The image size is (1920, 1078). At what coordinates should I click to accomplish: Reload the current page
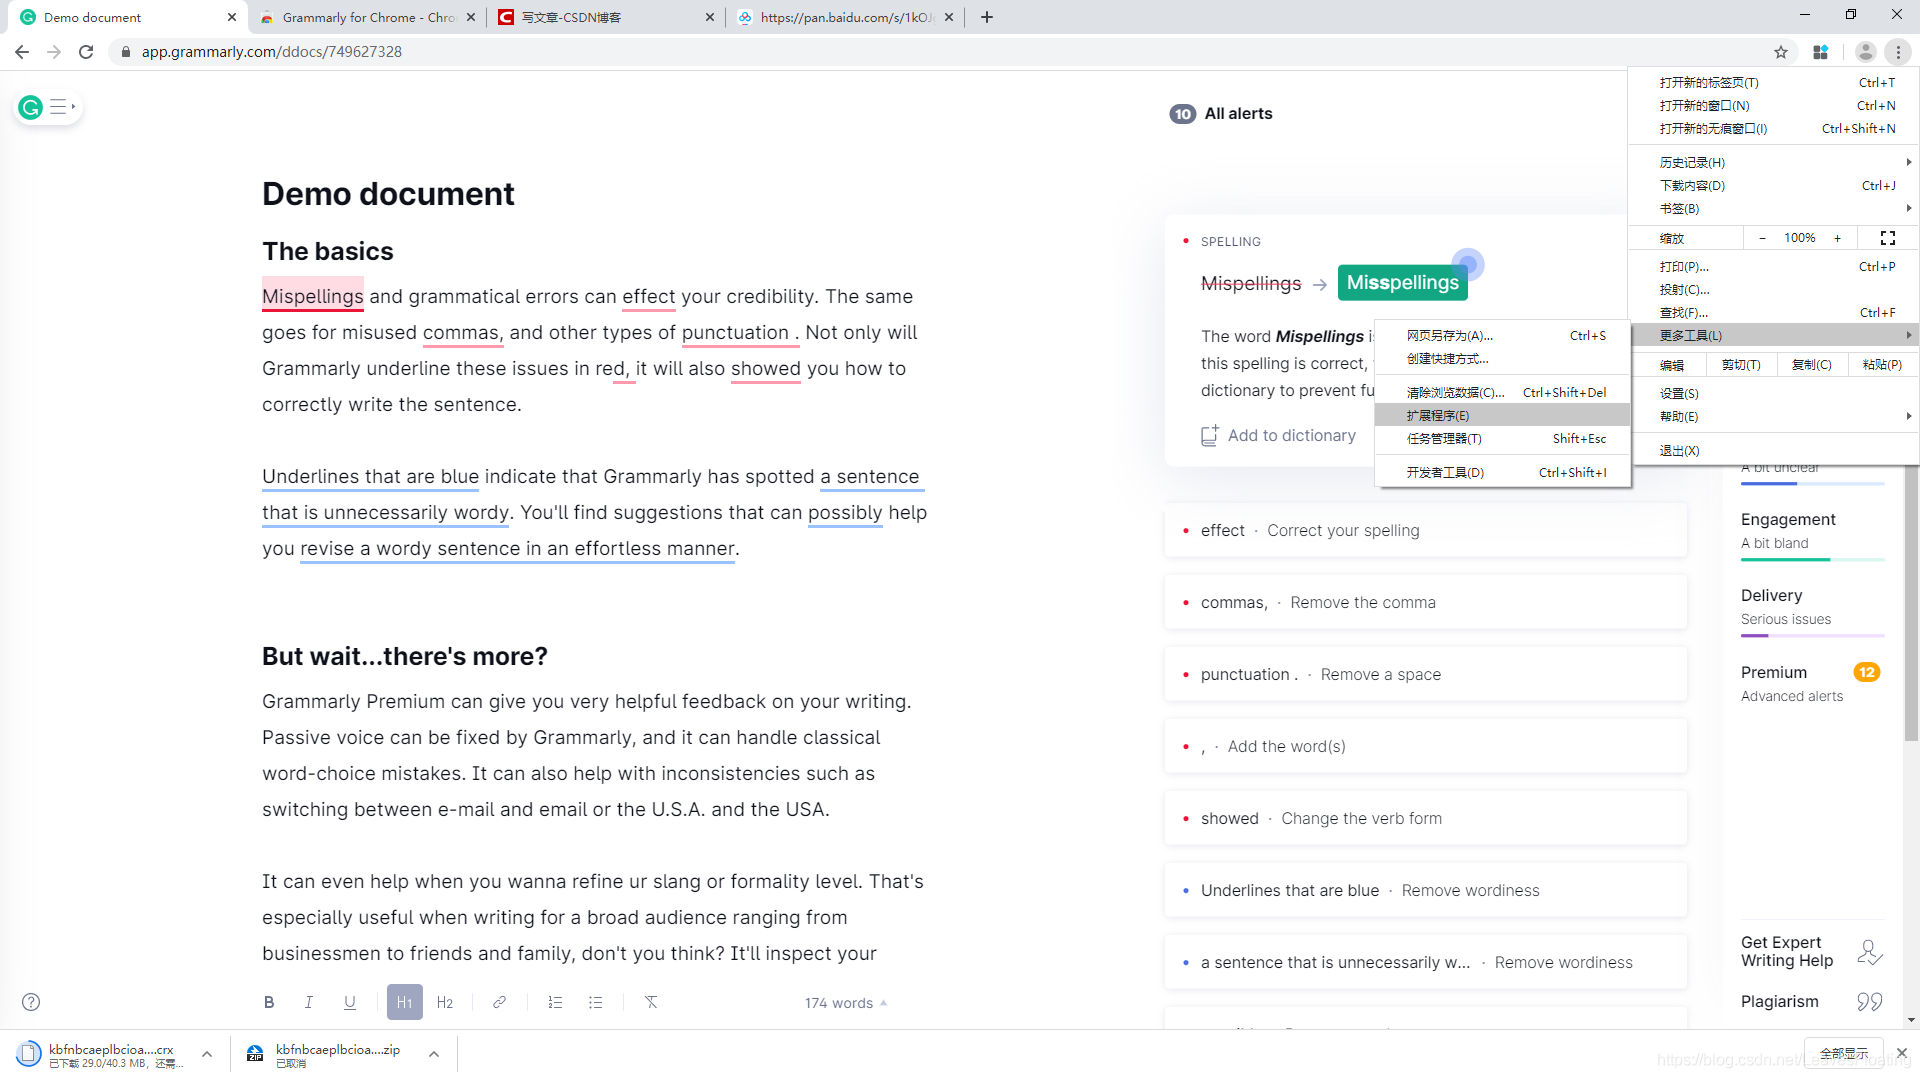pos(86,52)
